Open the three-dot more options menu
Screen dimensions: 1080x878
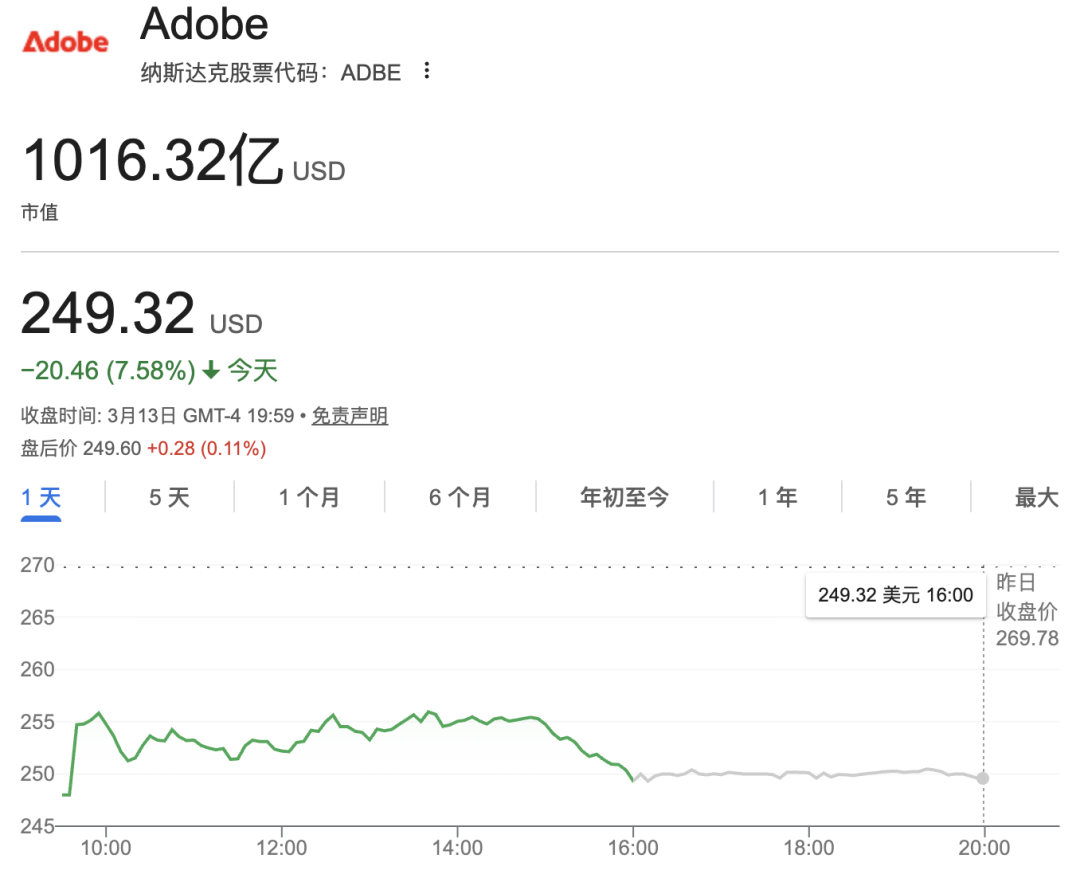(x=427, y=71)
